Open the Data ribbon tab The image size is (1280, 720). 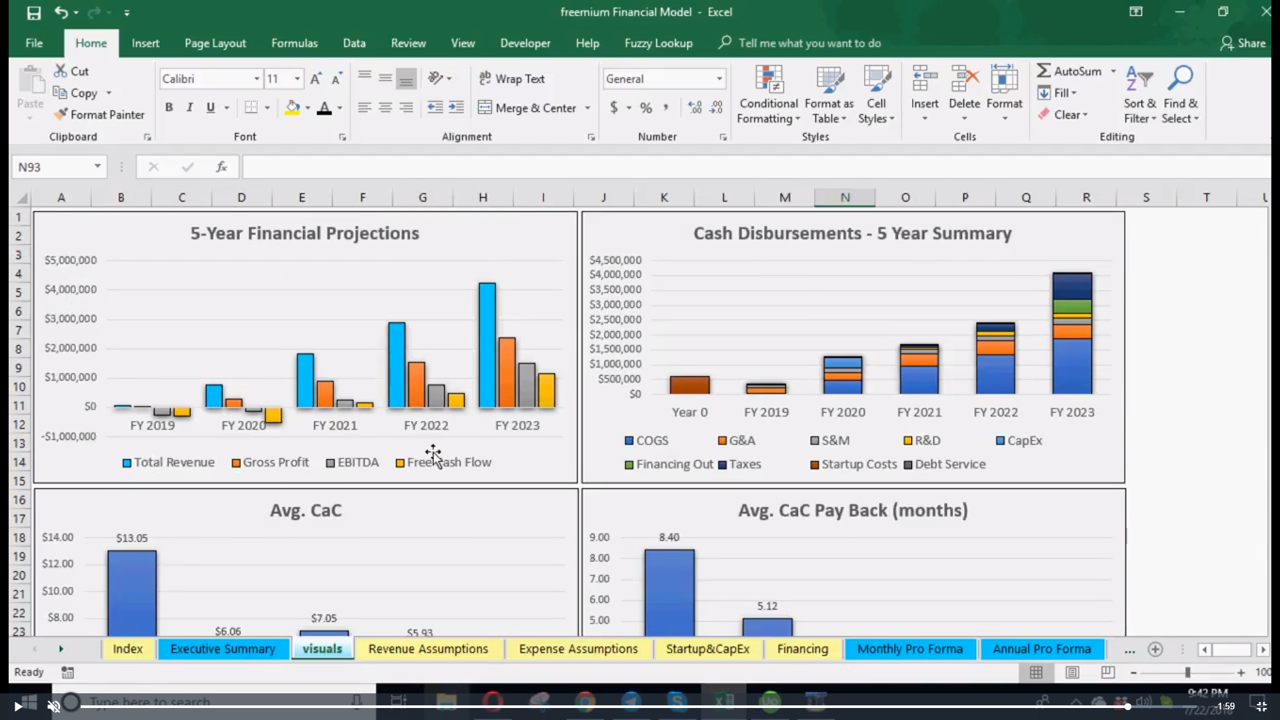click(x=354, y=43)
